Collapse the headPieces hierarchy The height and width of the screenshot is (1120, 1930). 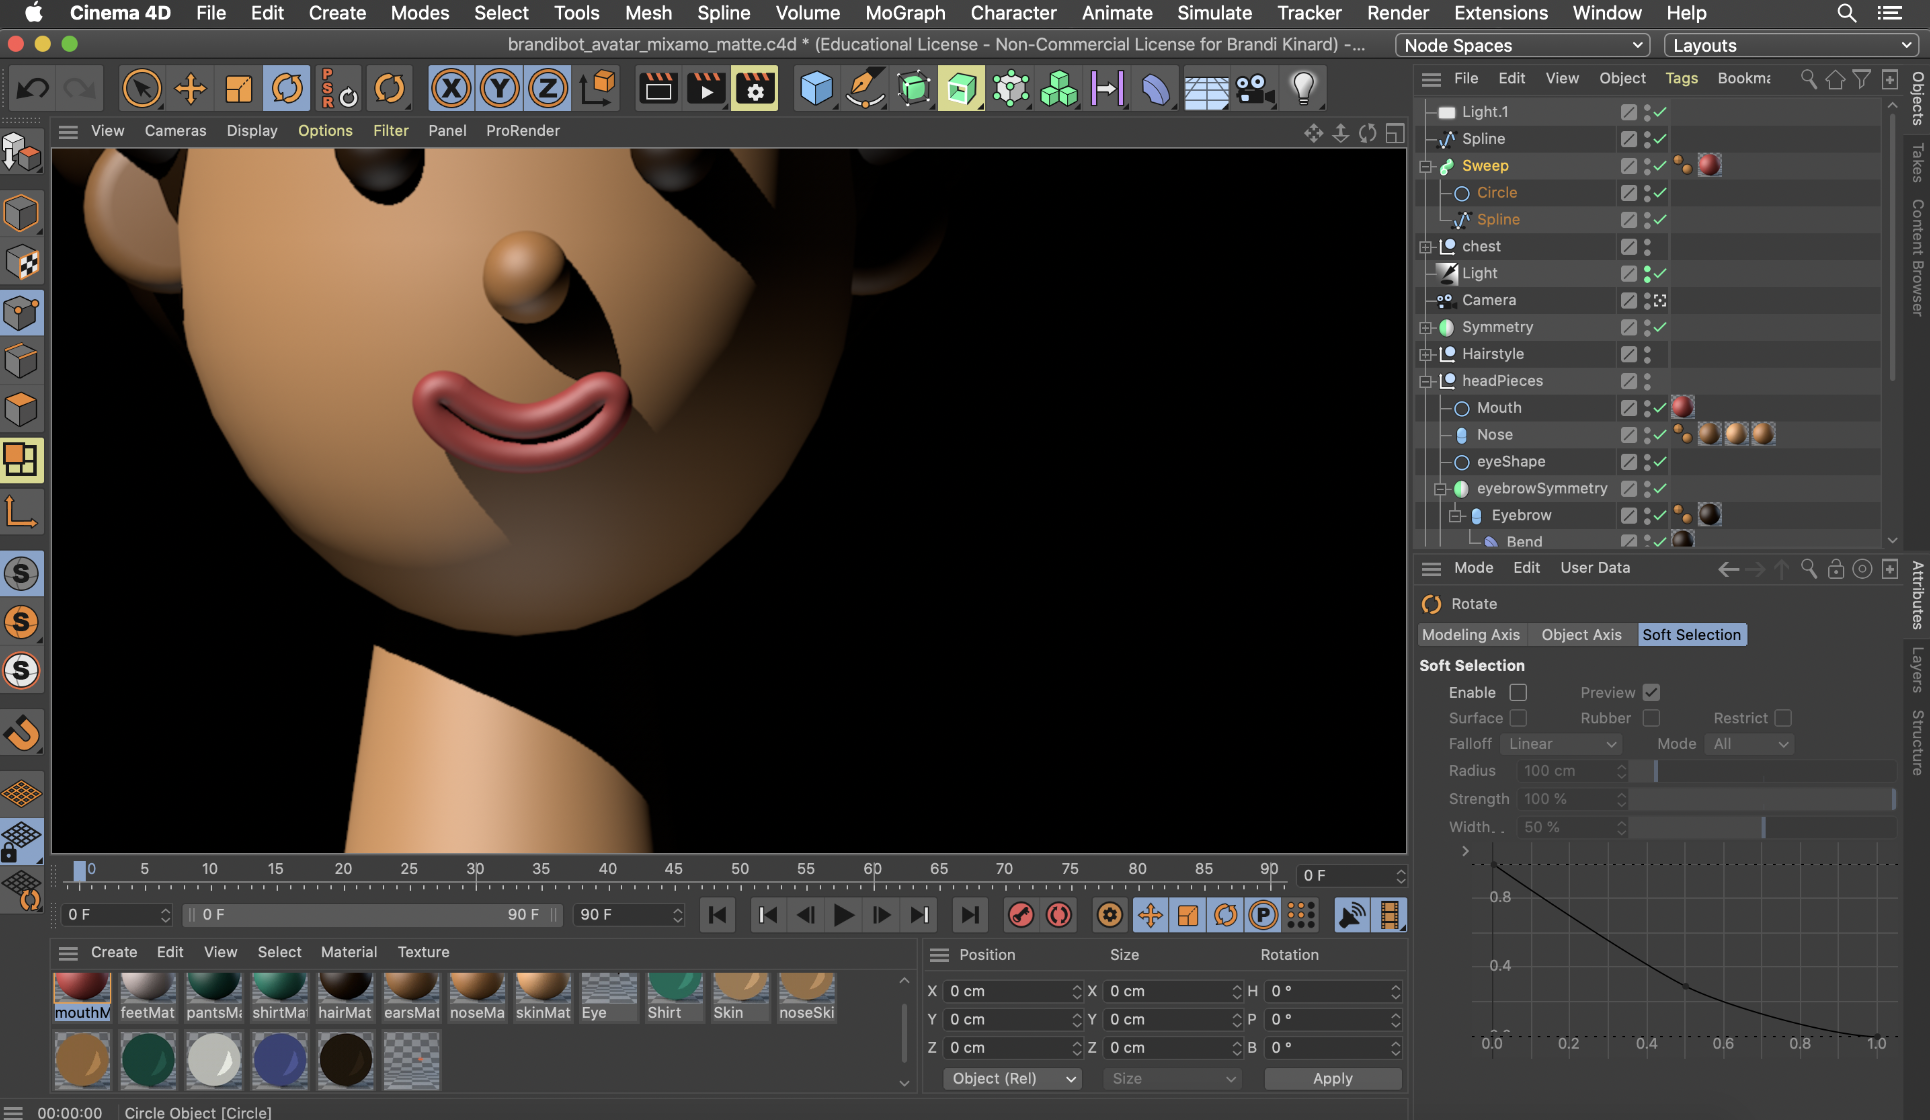pos(1426,381)
